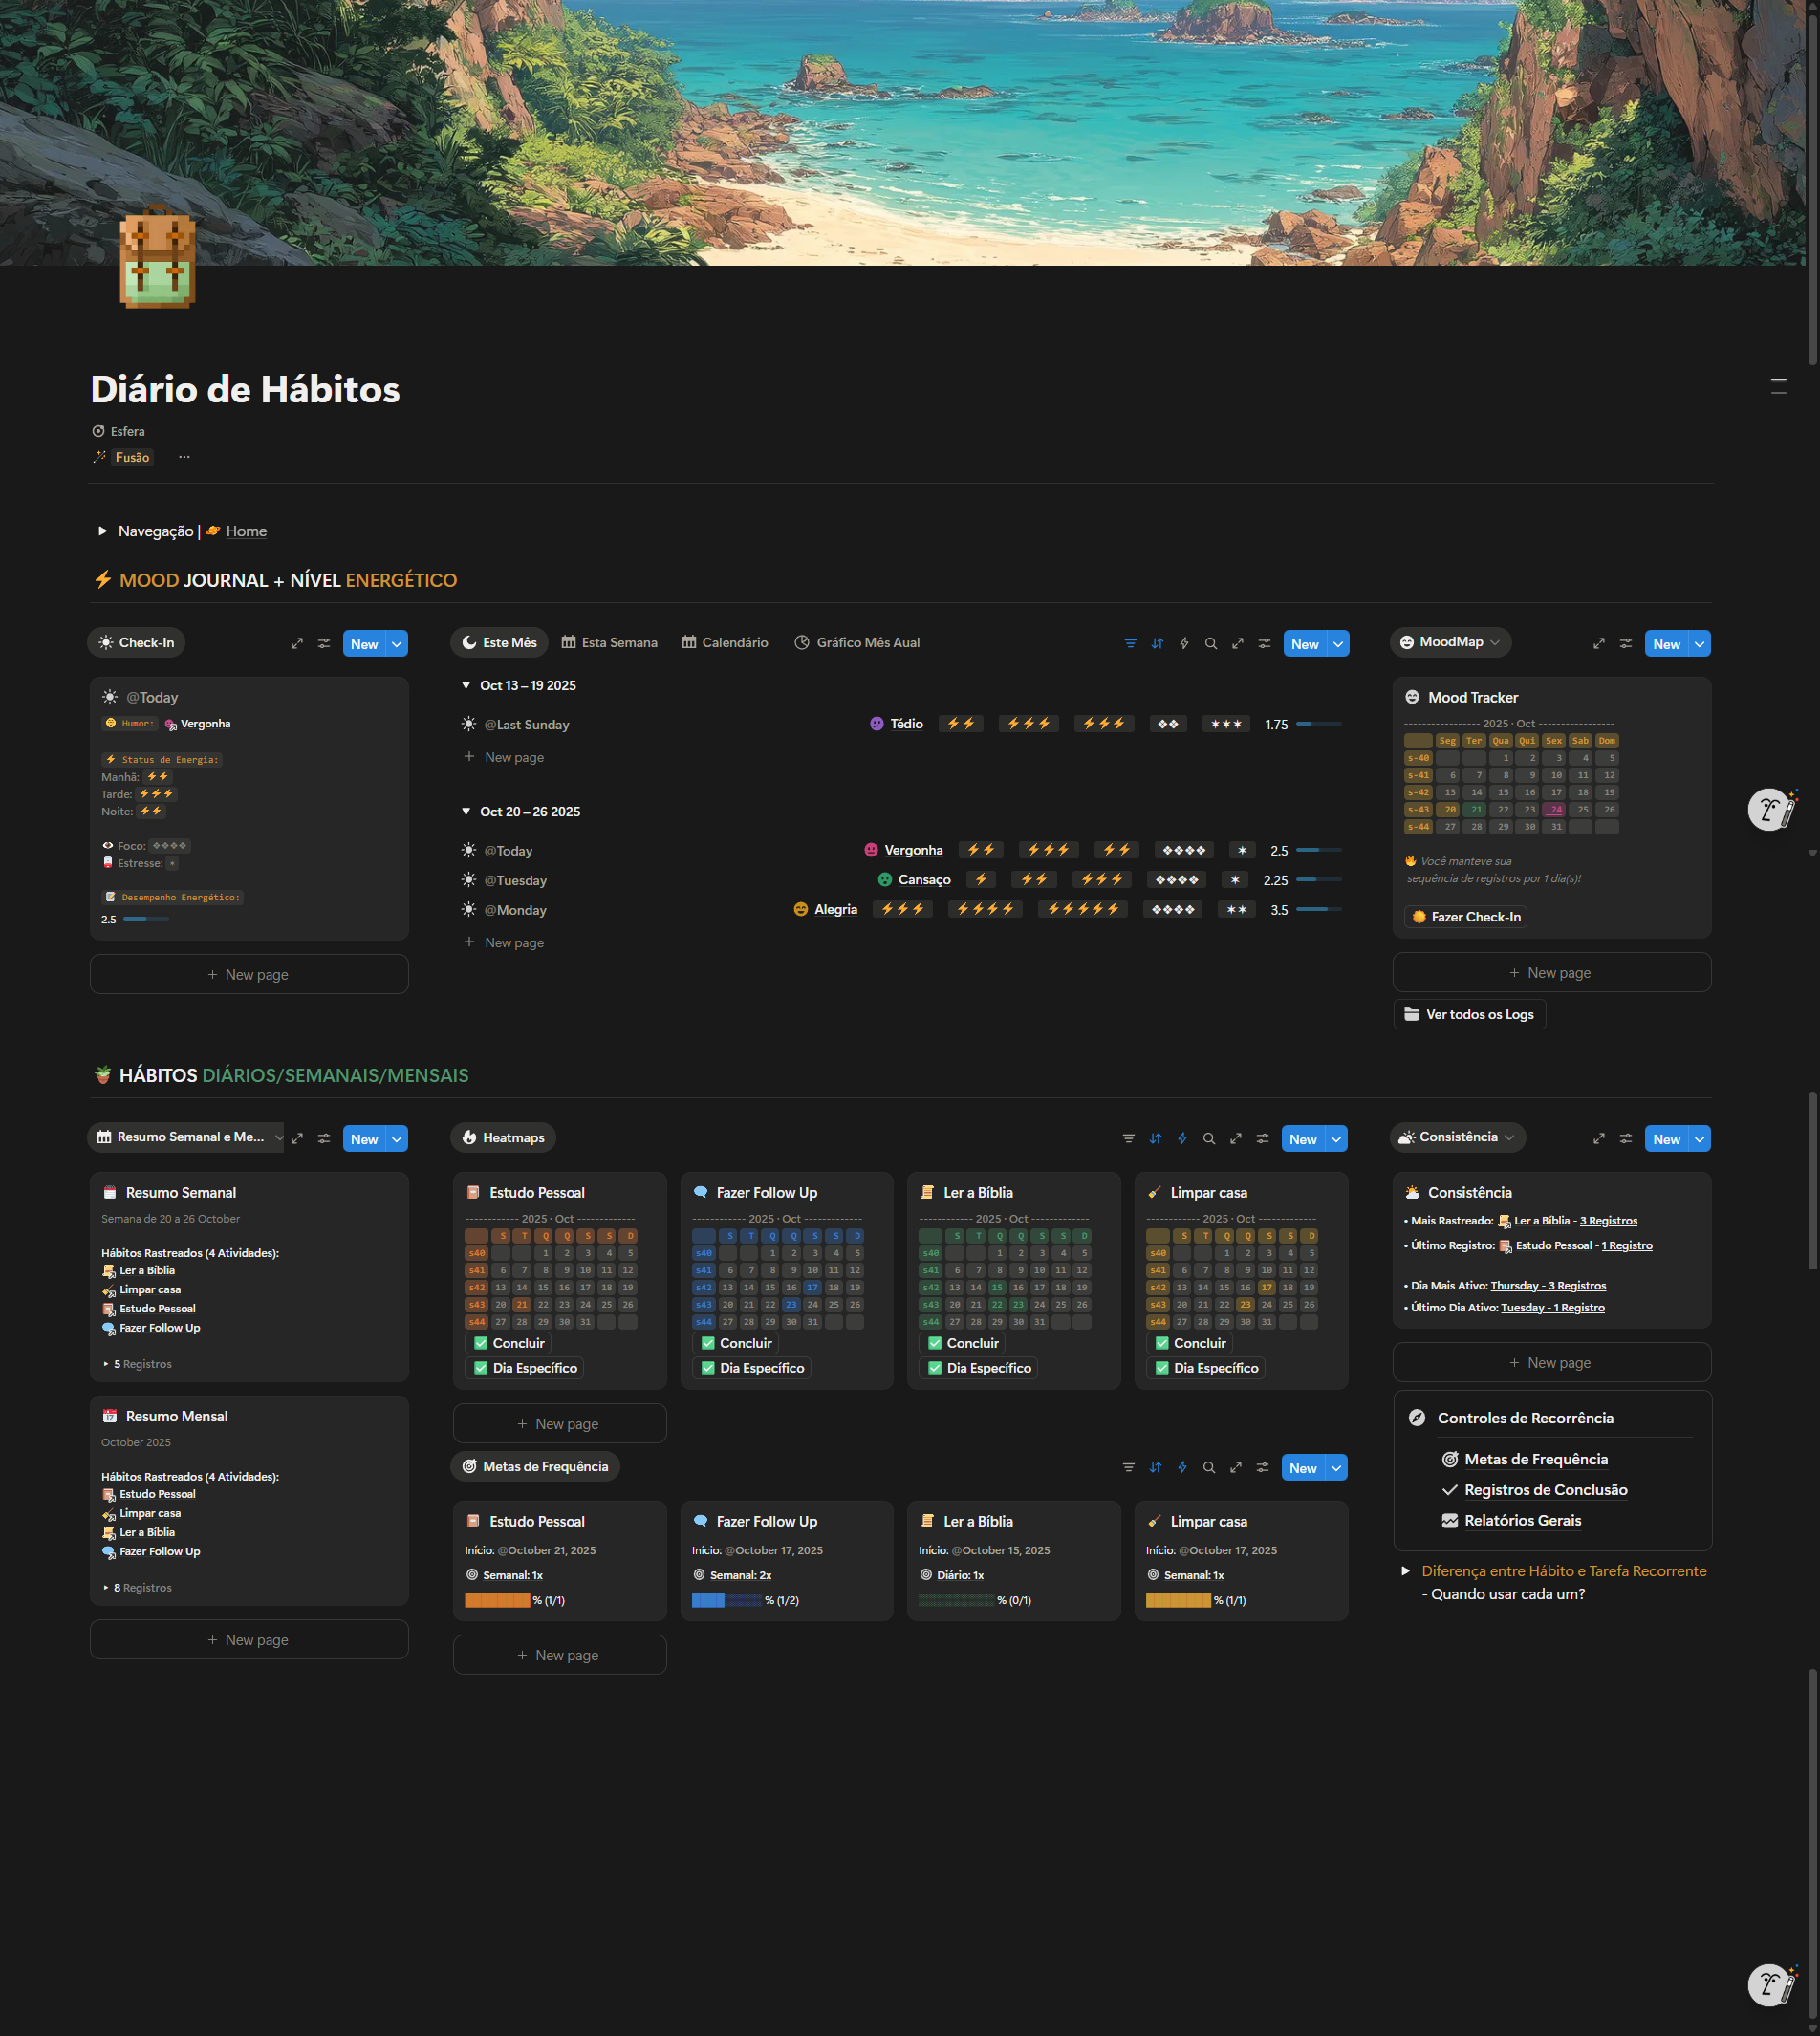Check Concluir on Estudo Pessoal heatmap card

481,1343
